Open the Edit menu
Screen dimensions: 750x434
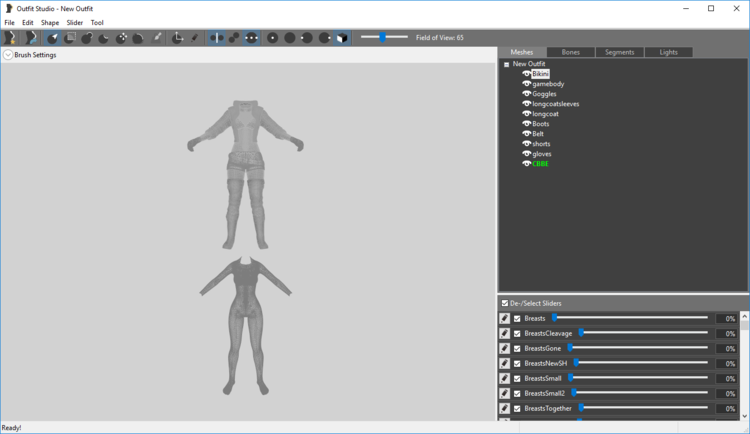[x=28, y=22]
